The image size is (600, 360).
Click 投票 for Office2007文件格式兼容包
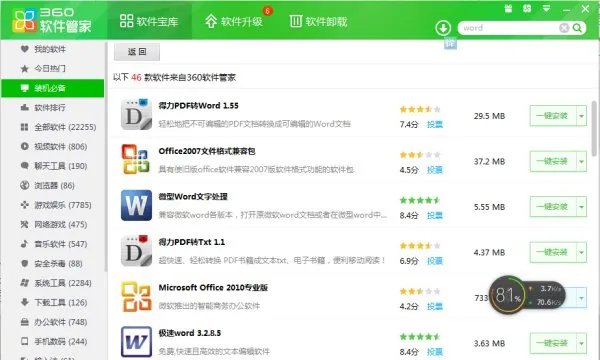435,170
